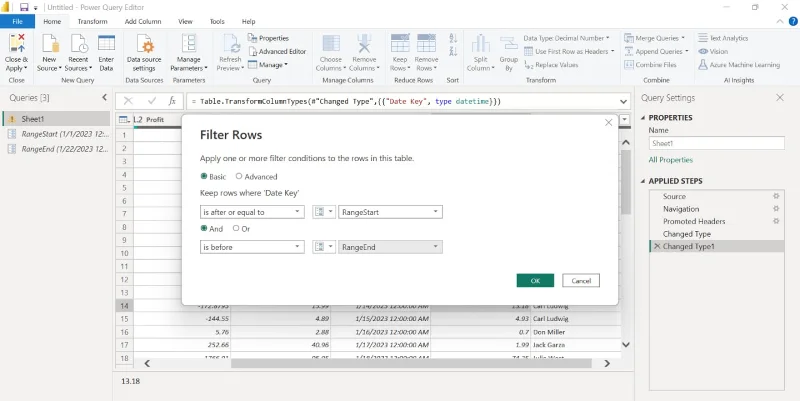The height and width of the screenshot is (401, 800).
Task: Close the Query Settings pane
Action: point(780,97)
